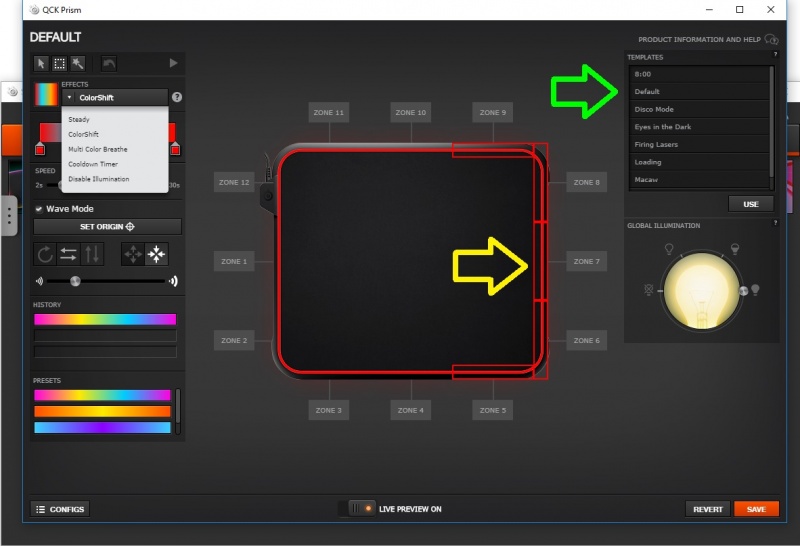Select the ZONE 8 label
Image resolution: width=800 pixels, height=546 pixels.
point(586,182)
